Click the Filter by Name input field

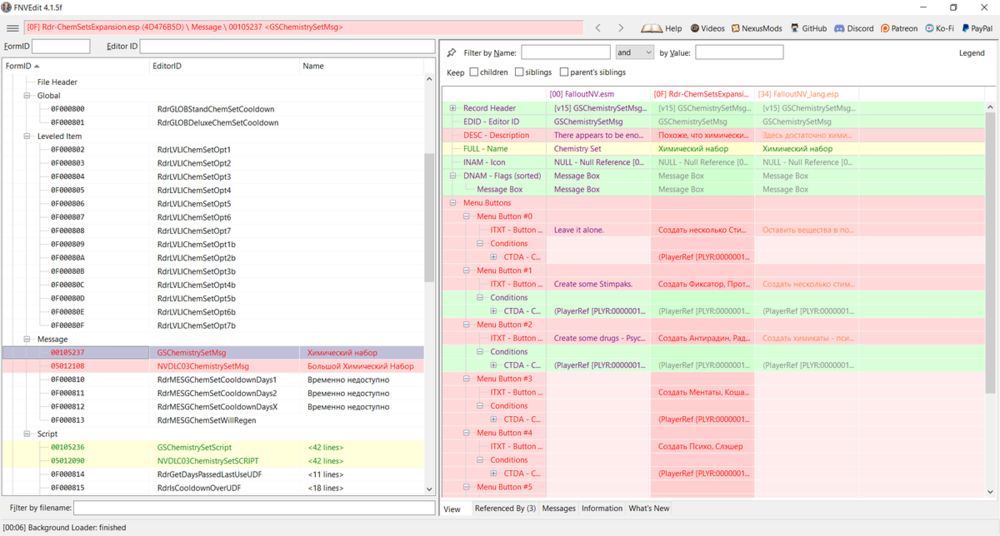point(566,52)
